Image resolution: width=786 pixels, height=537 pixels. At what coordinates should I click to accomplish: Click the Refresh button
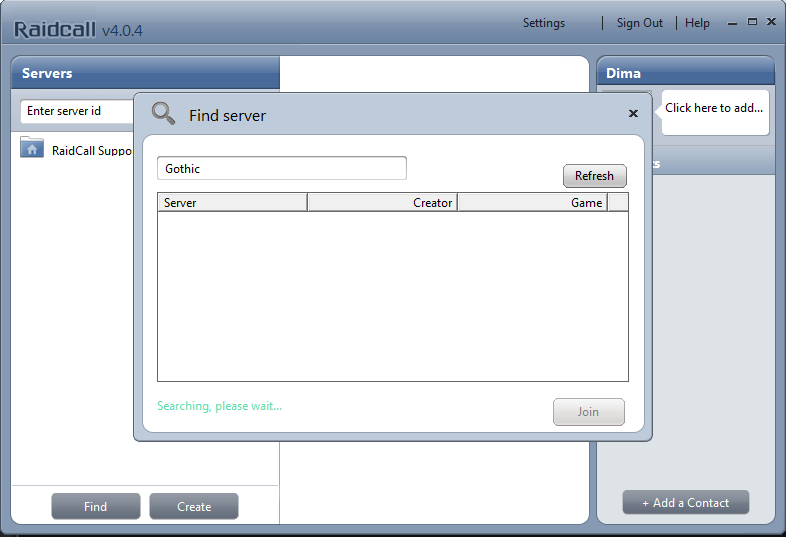coord(595,176)
